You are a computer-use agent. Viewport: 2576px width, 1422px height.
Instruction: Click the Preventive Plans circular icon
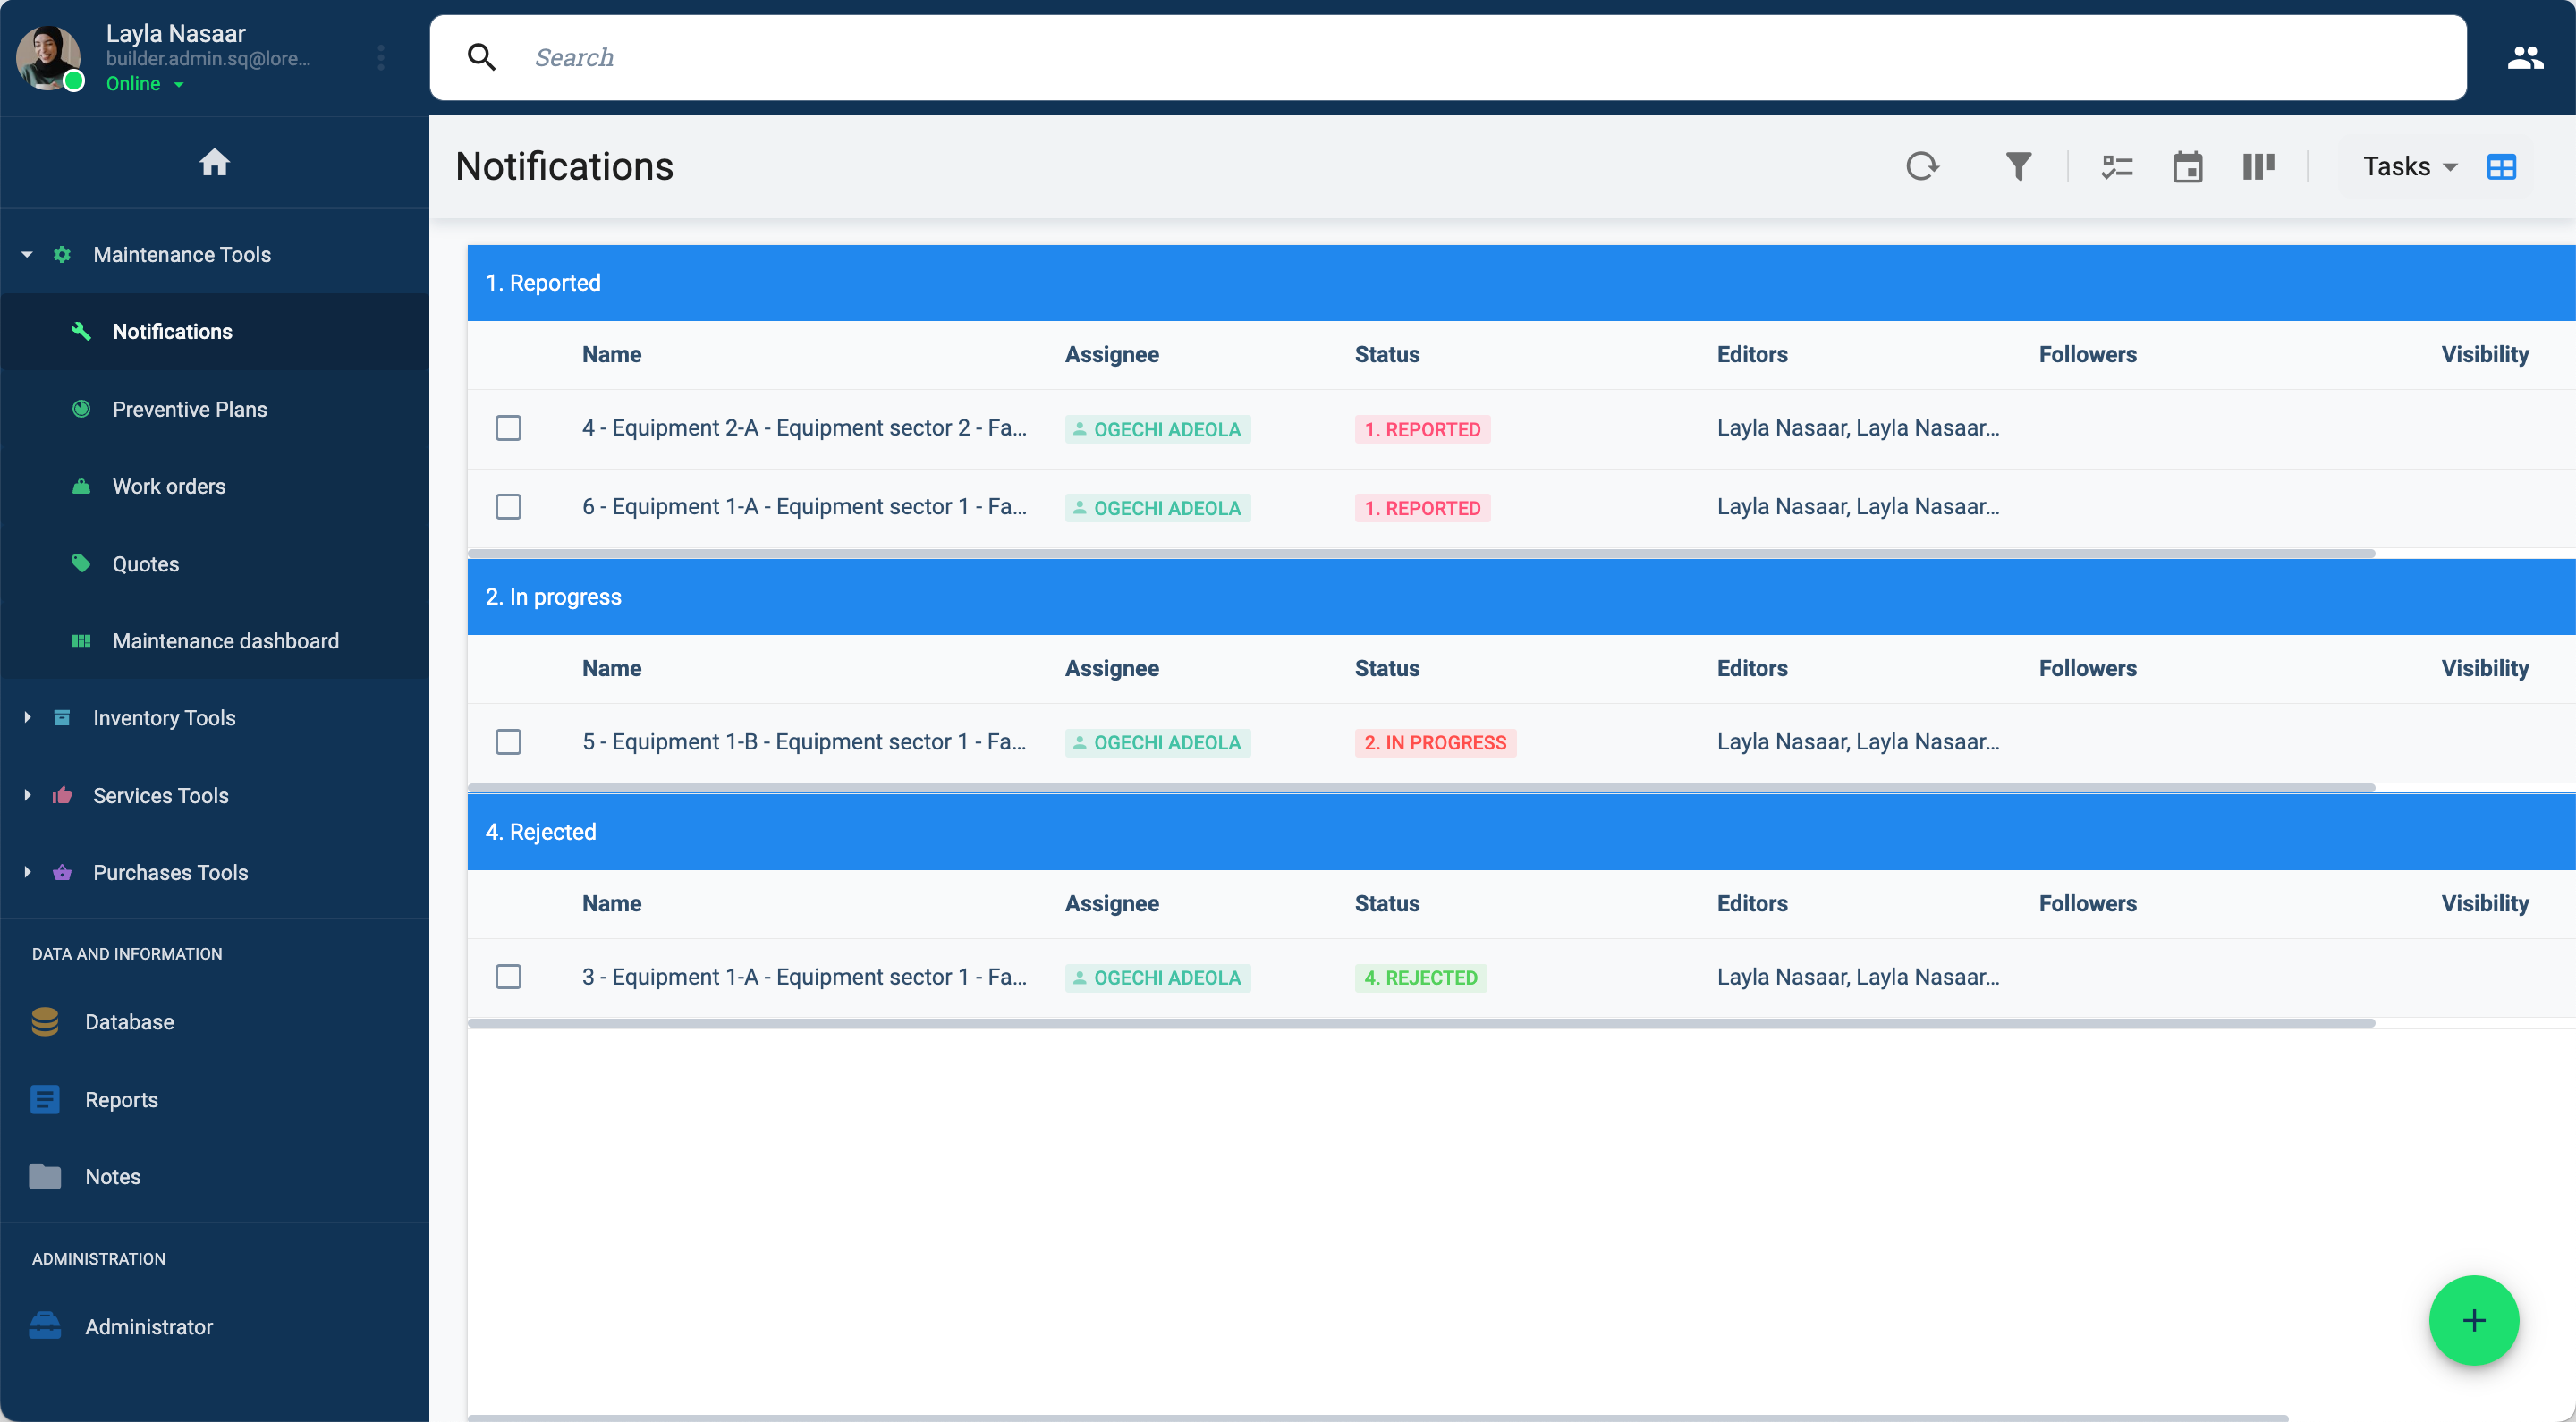[x=81, y=409]
